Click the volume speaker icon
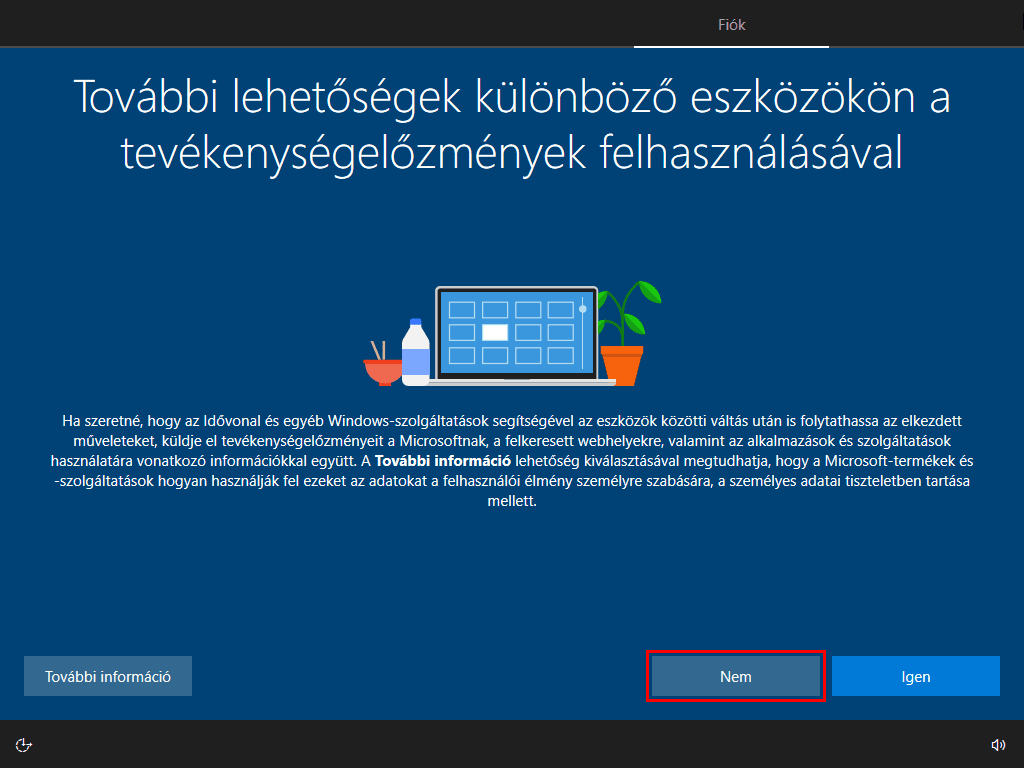The width and height of the screenshot is (1024, 768). [997, 744]
